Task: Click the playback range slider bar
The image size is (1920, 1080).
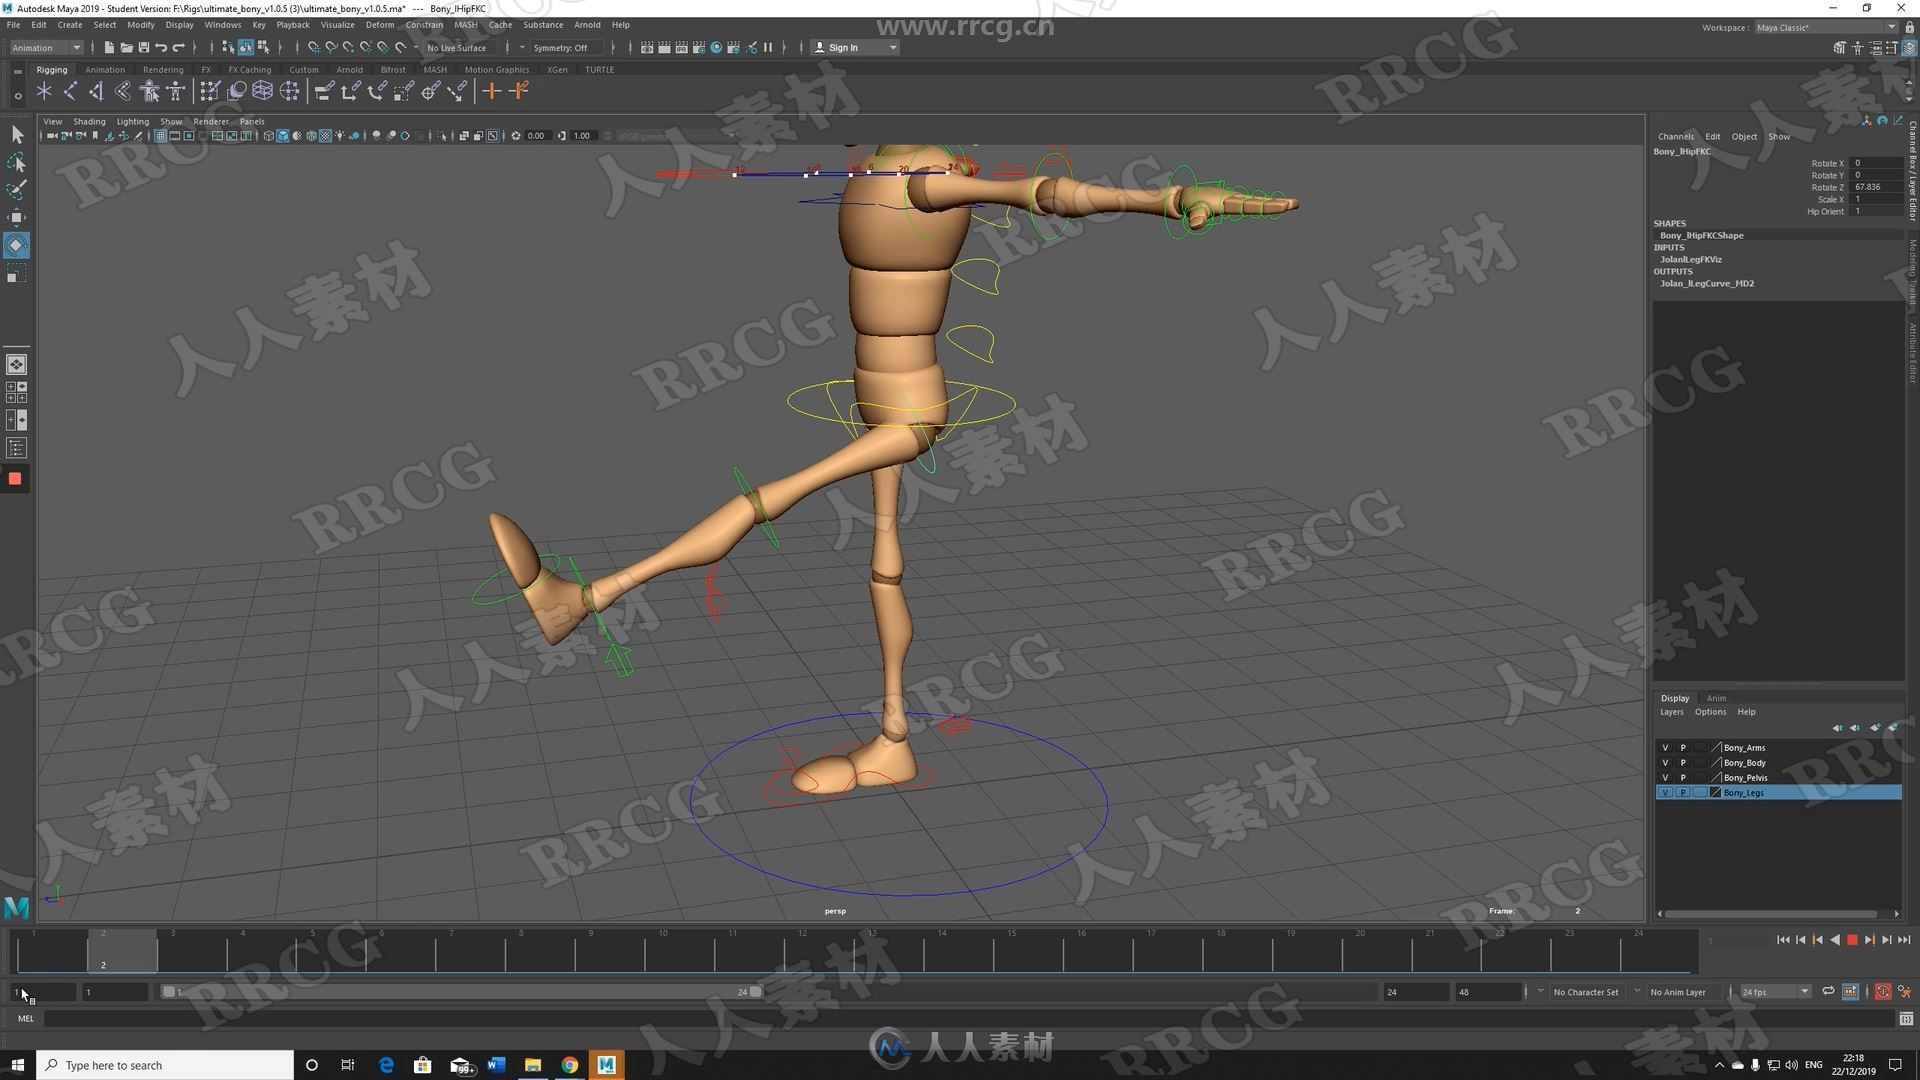Action: 462,991
